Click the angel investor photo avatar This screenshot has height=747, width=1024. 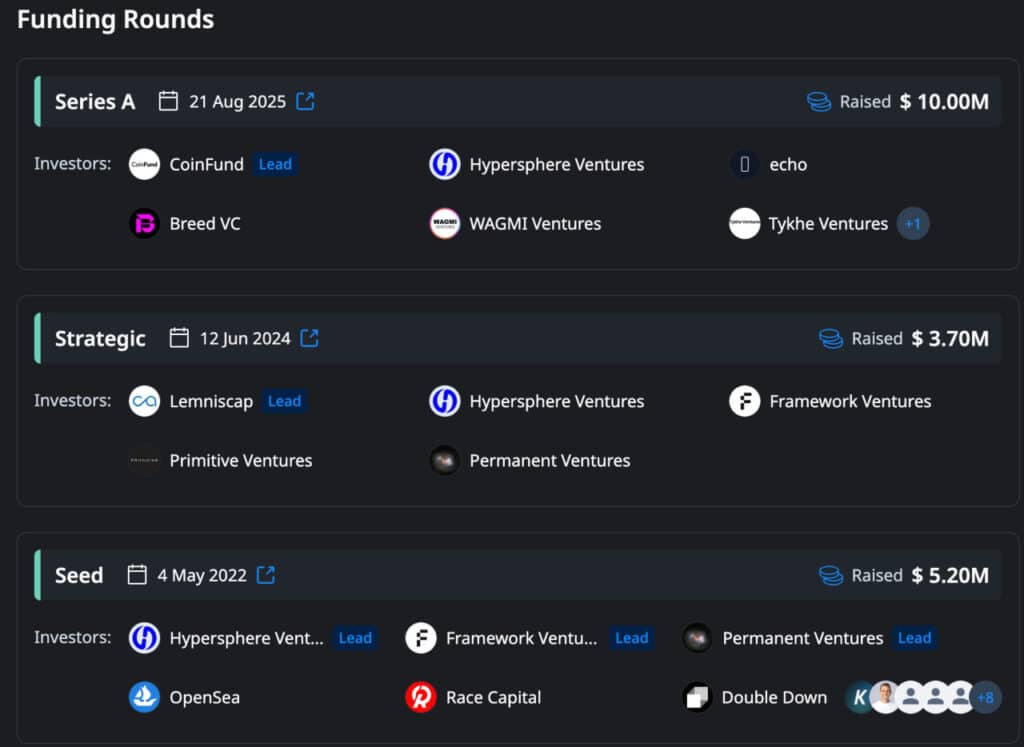(884, 697)
